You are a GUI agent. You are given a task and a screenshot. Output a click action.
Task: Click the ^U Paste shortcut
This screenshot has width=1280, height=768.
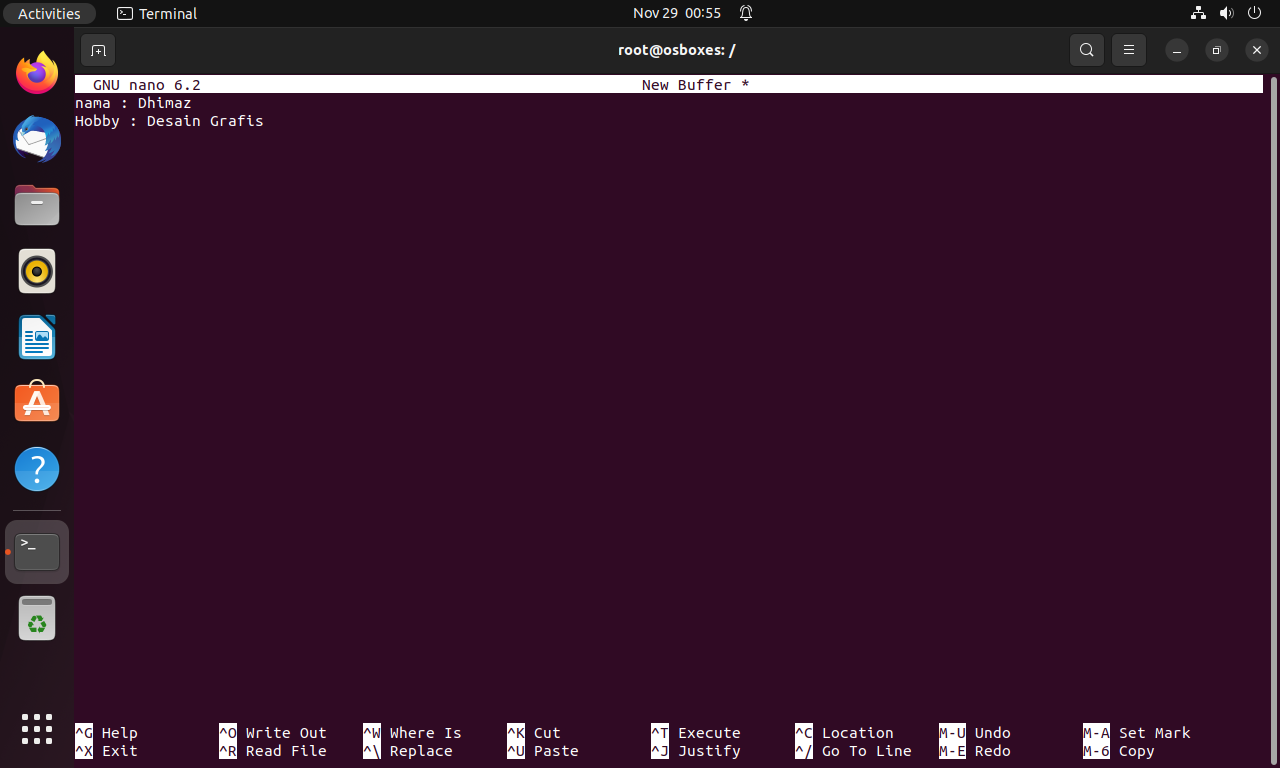click(543, 751)
